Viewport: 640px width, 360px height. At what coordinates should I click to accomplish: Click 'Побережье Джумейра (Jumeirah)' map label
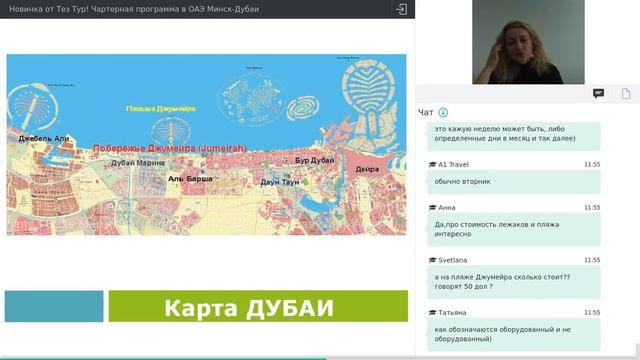[170, 148]
